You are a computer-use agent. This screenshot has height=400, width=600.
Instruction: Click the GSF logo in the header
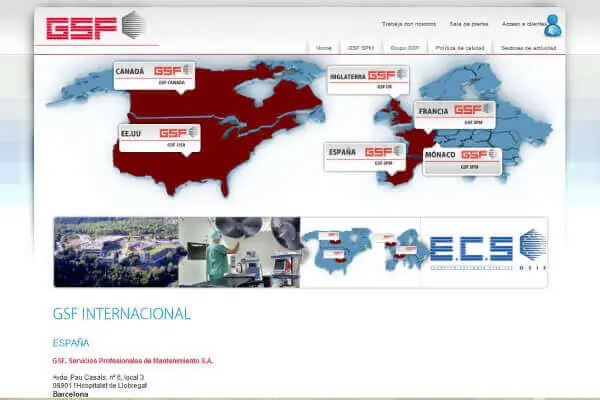tap(96, 26)
